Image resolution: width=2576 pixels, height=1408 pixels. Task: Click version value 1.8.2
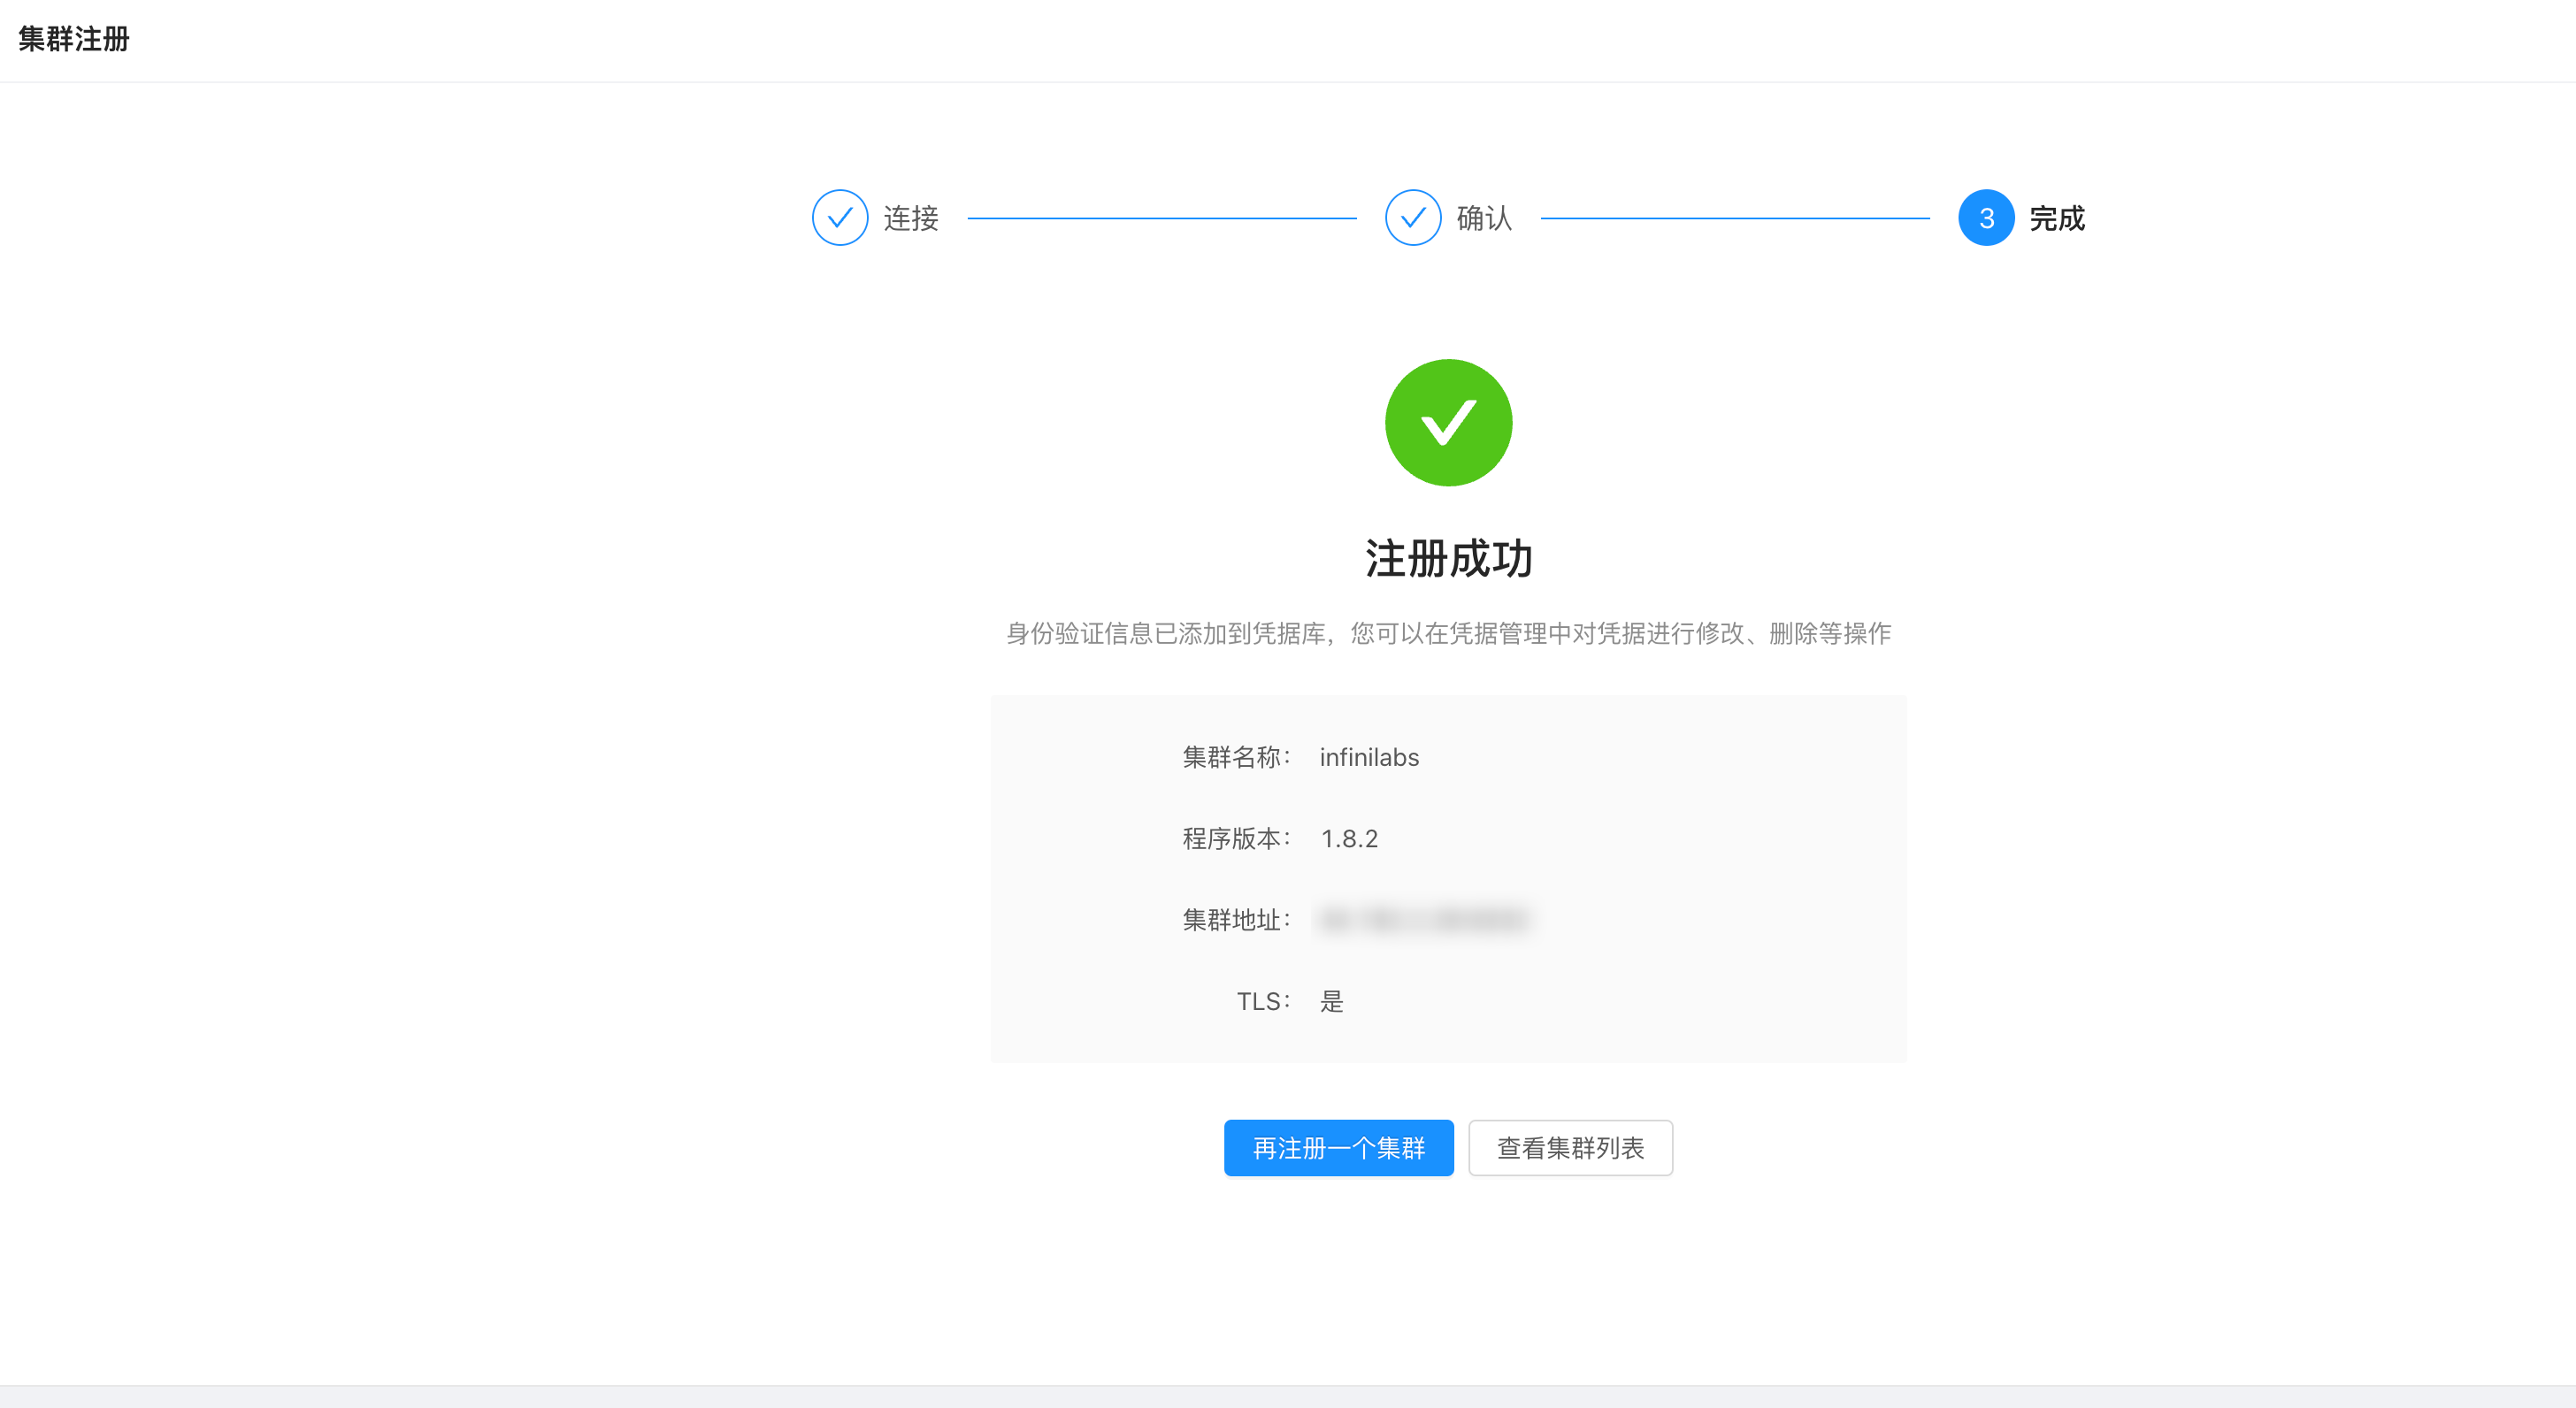1348,838
